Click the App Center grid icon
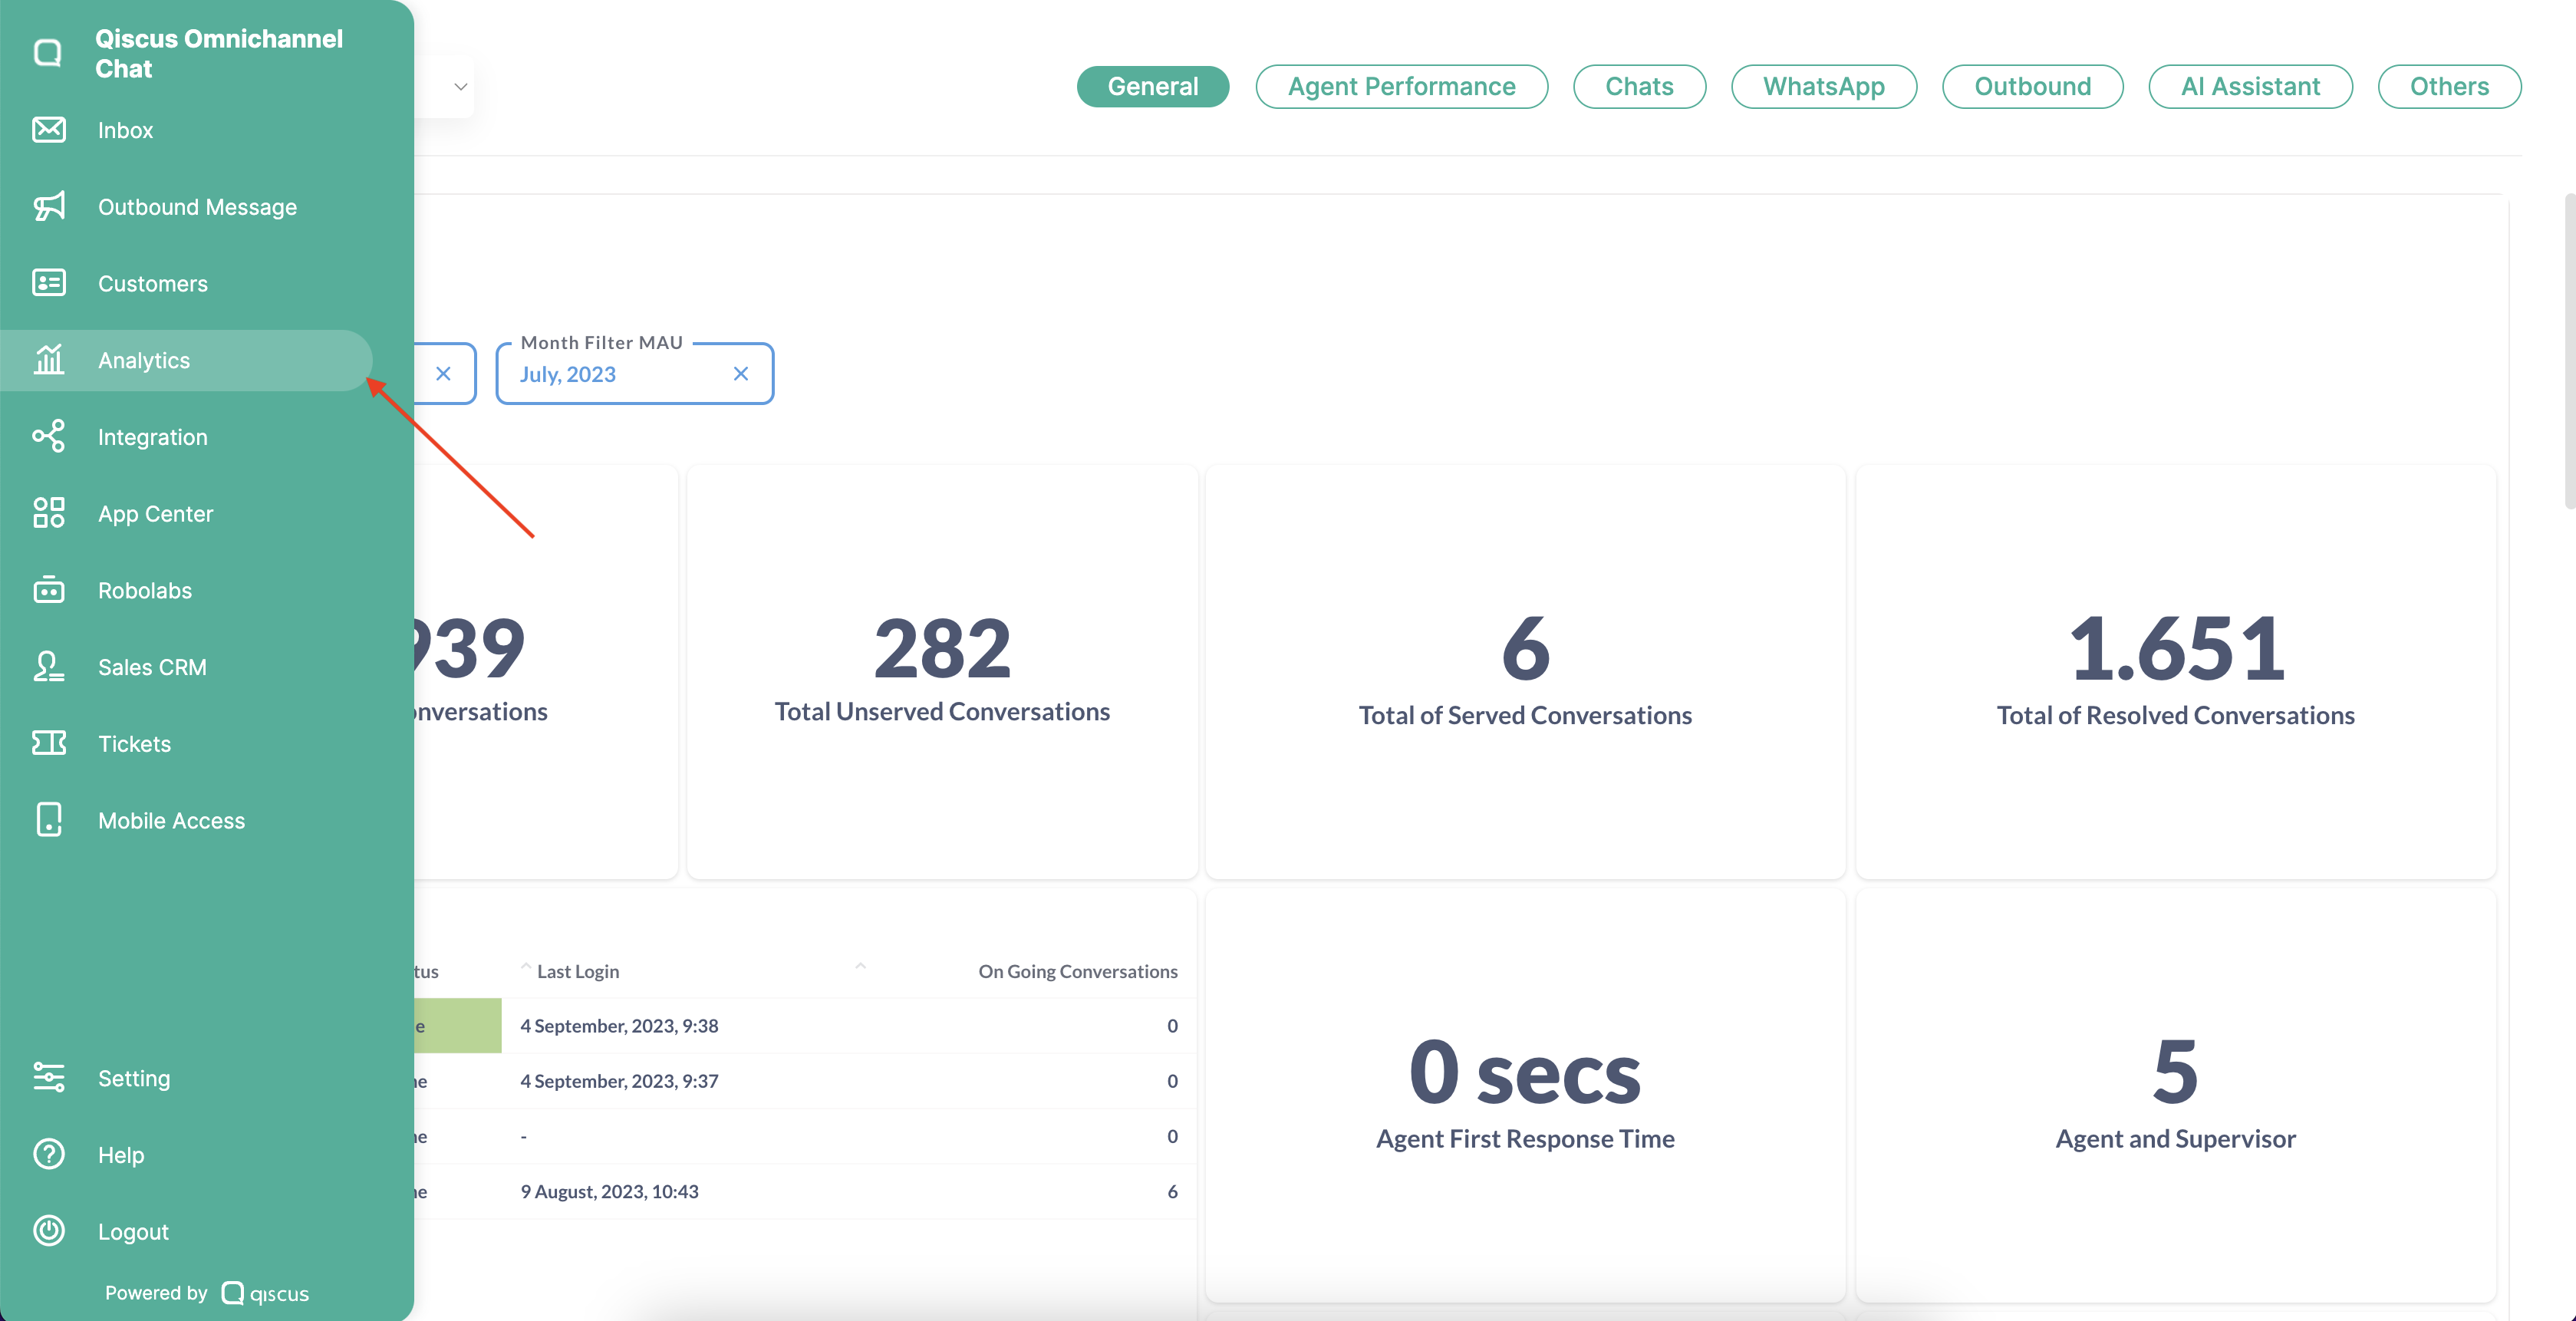The height and width of the screenshot is (1321, 2576). point(49,513)
